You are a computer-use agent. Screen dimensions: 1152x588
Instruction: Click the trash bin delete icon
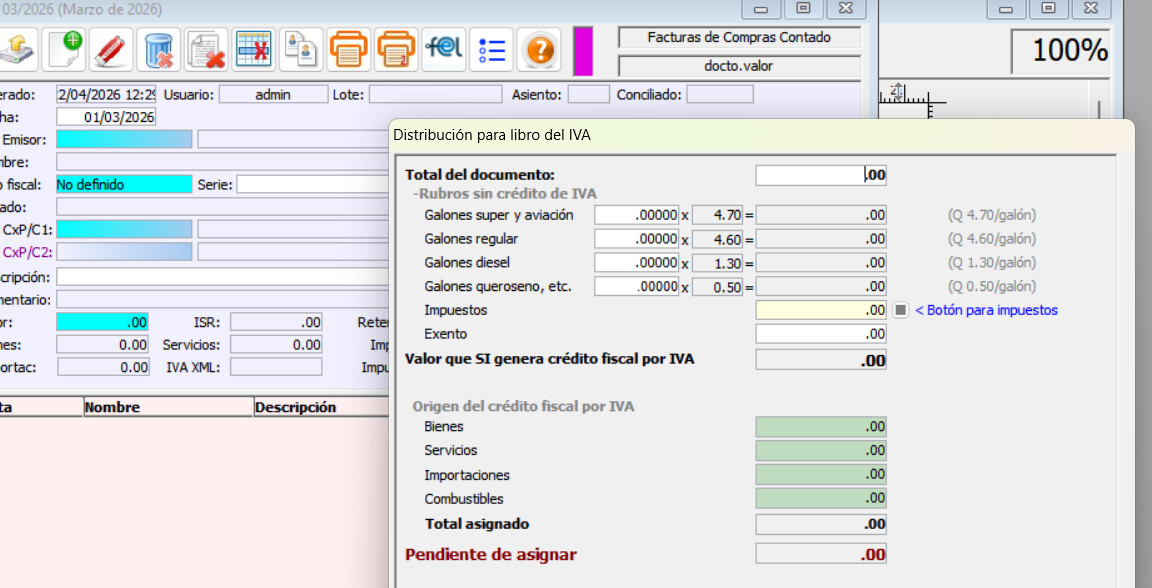[158, 48]
